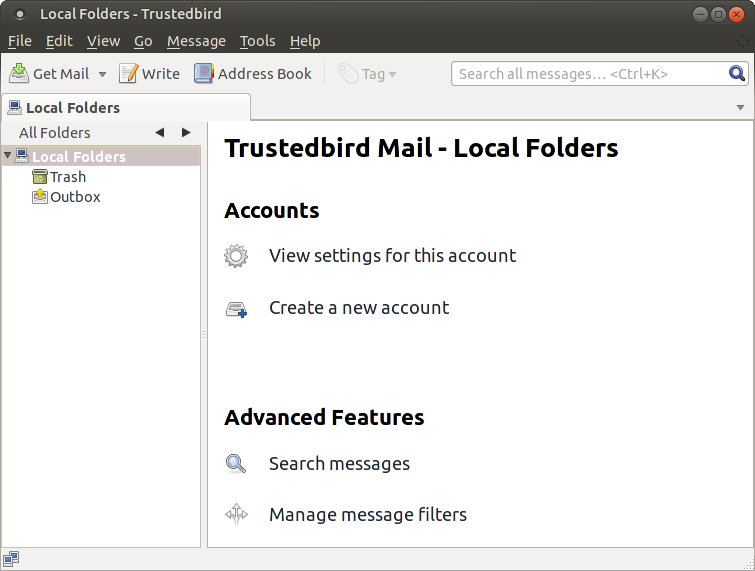The height and width of the screenshot is (571, 755).
Task: Open the Message menu
Action: pos(196,41)
